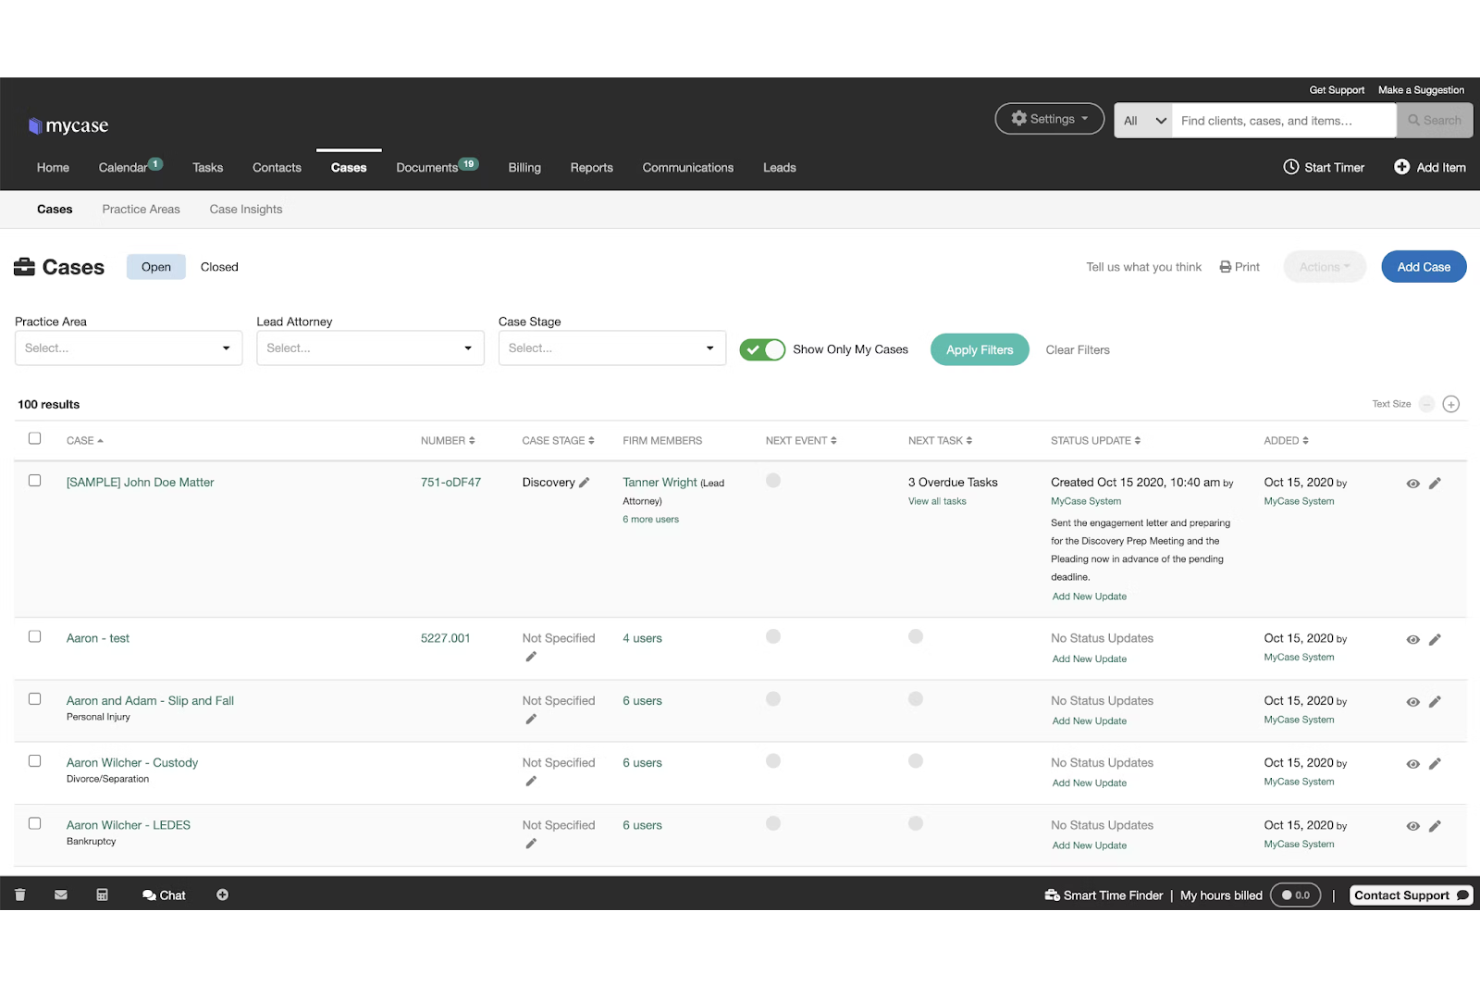Open Smart Time Finder

coord(1103,894)
